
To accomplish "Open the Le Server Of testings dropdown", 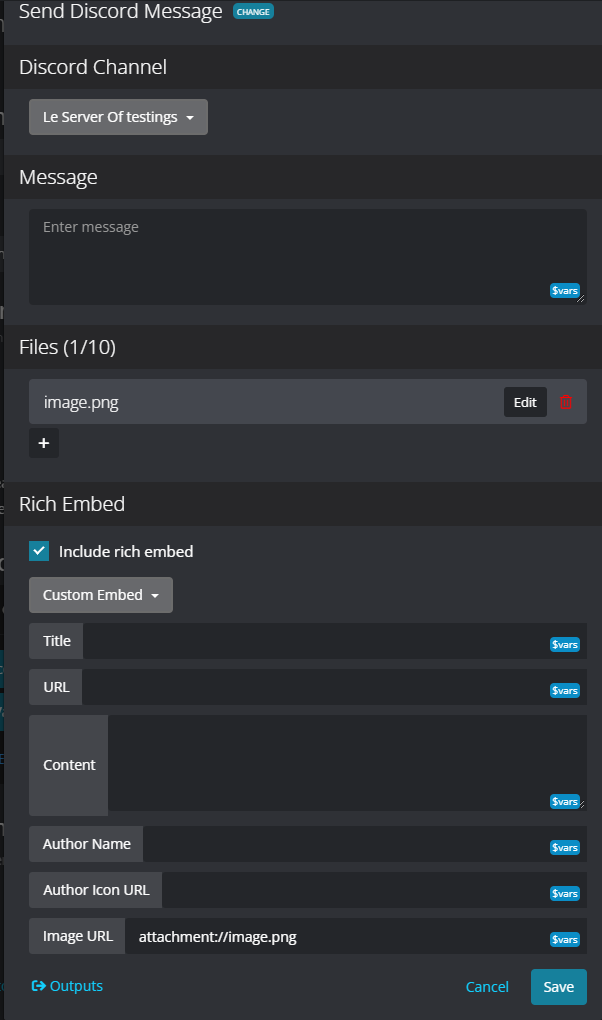I will pos(117,117).
